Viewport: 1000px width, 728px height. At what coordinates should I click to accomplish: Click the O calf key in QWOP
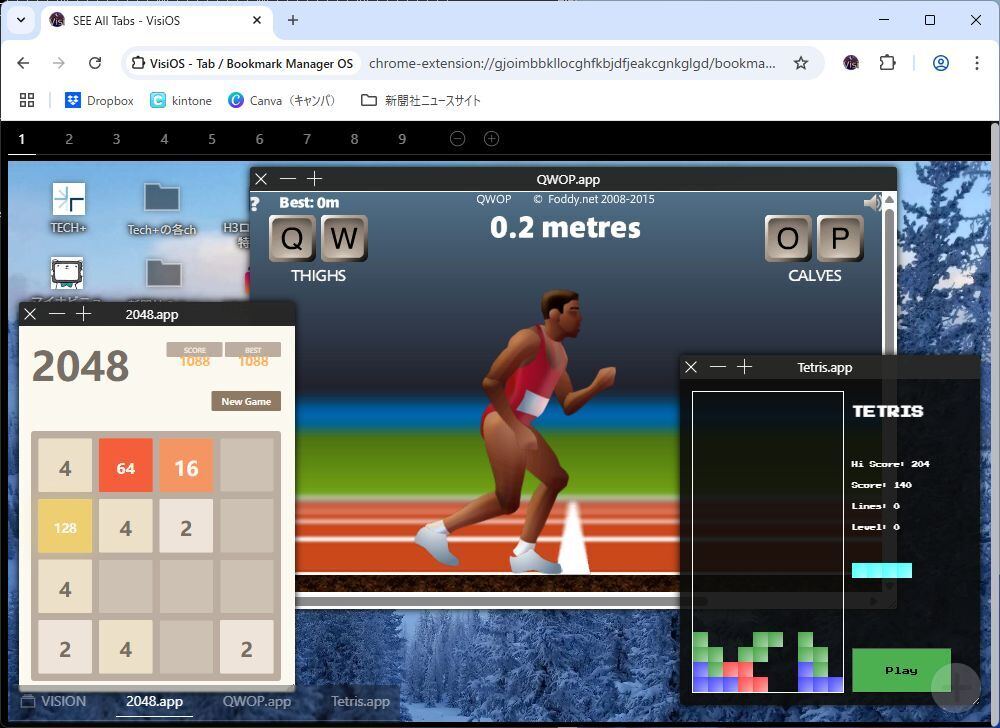coord(788,238)
